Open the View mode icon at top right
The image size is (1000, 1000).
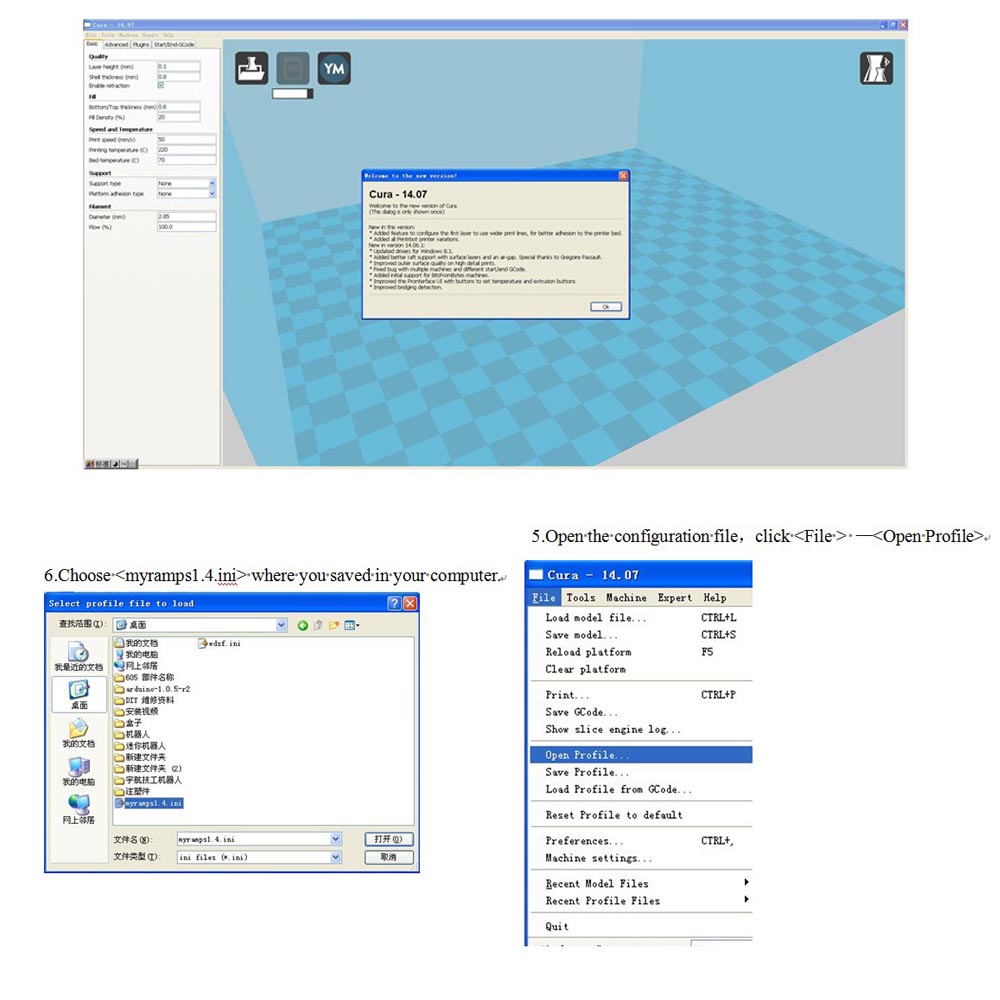pos(876,68)
